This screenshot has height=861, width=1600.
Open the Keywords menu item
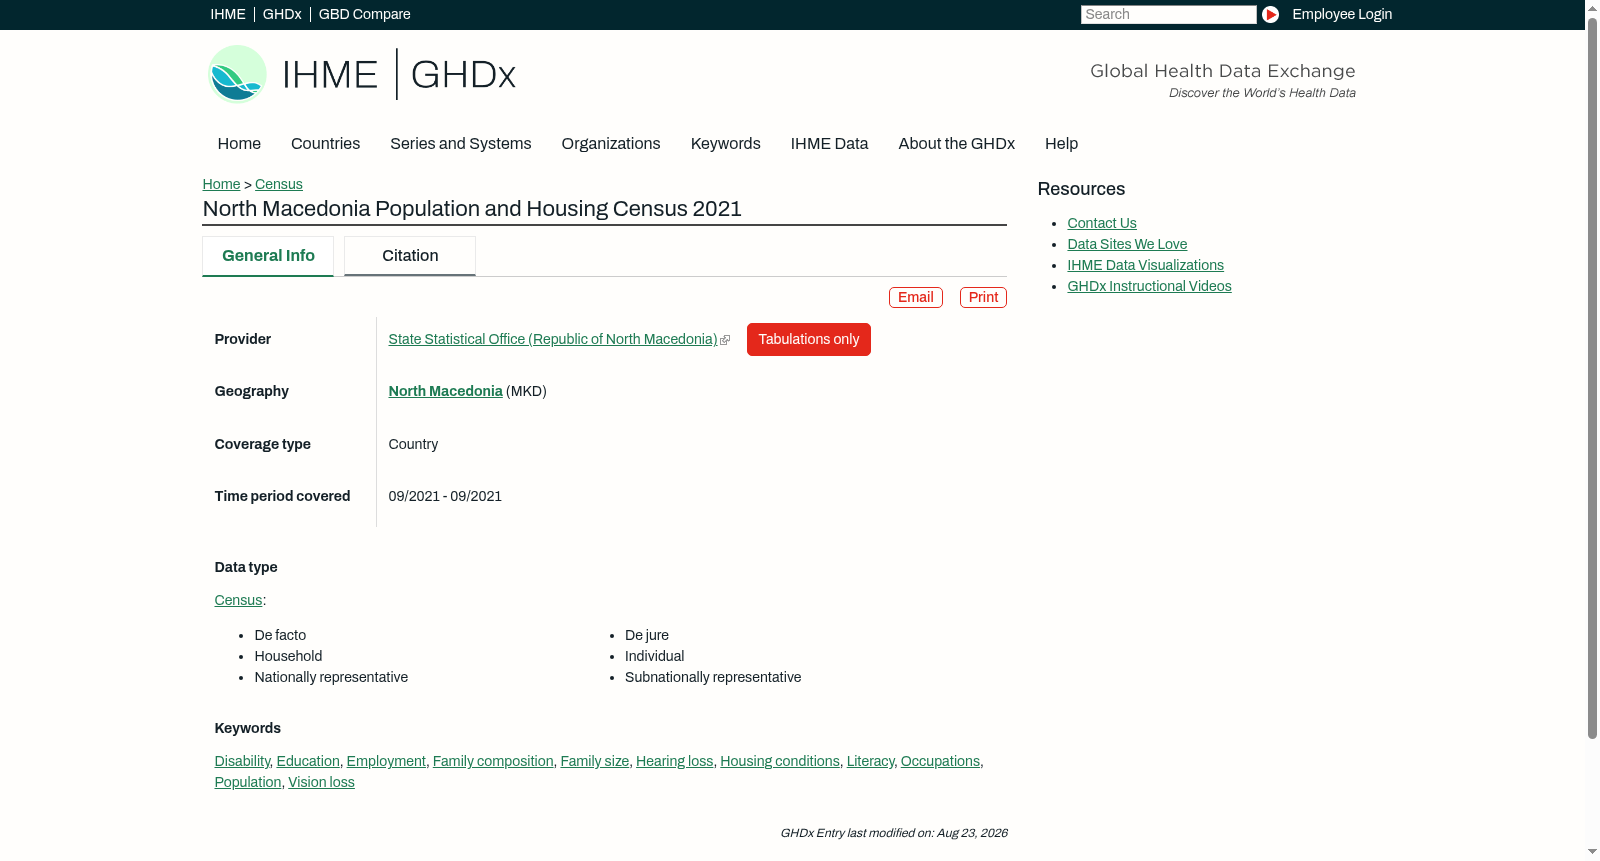pos(726,144)
